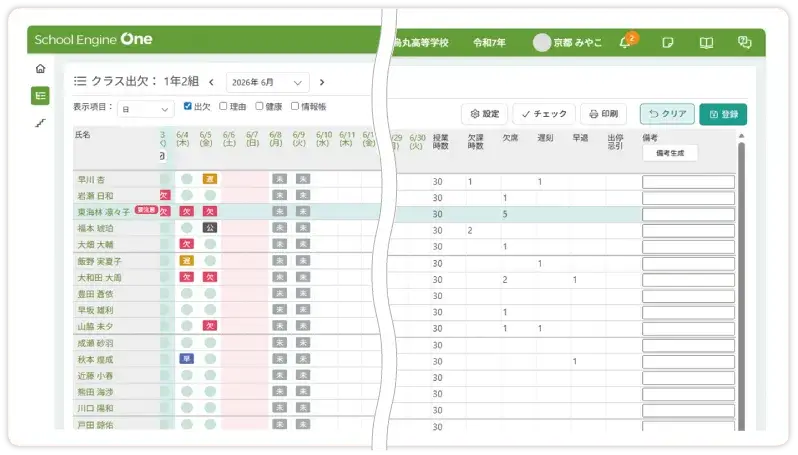Click student name 近藤 小春
This screenshot has height=455, width=798.
tap(95, 375)
